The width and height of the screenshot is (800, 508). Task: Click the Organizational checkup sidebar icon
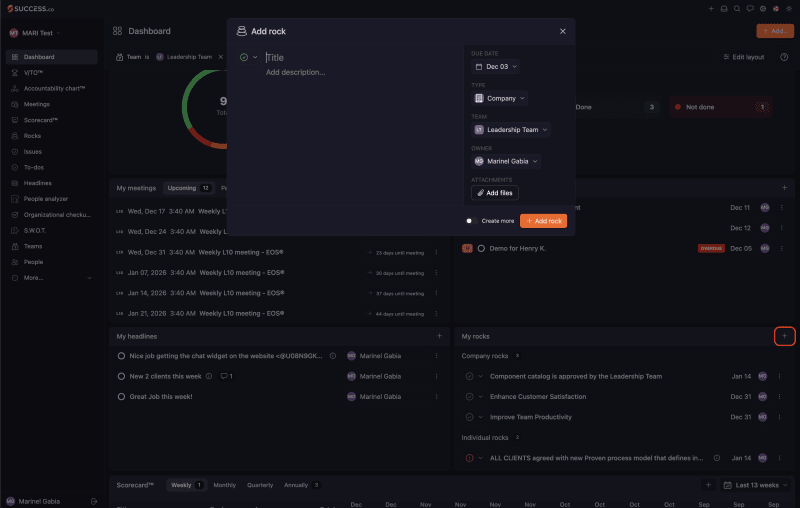[15, 215]
